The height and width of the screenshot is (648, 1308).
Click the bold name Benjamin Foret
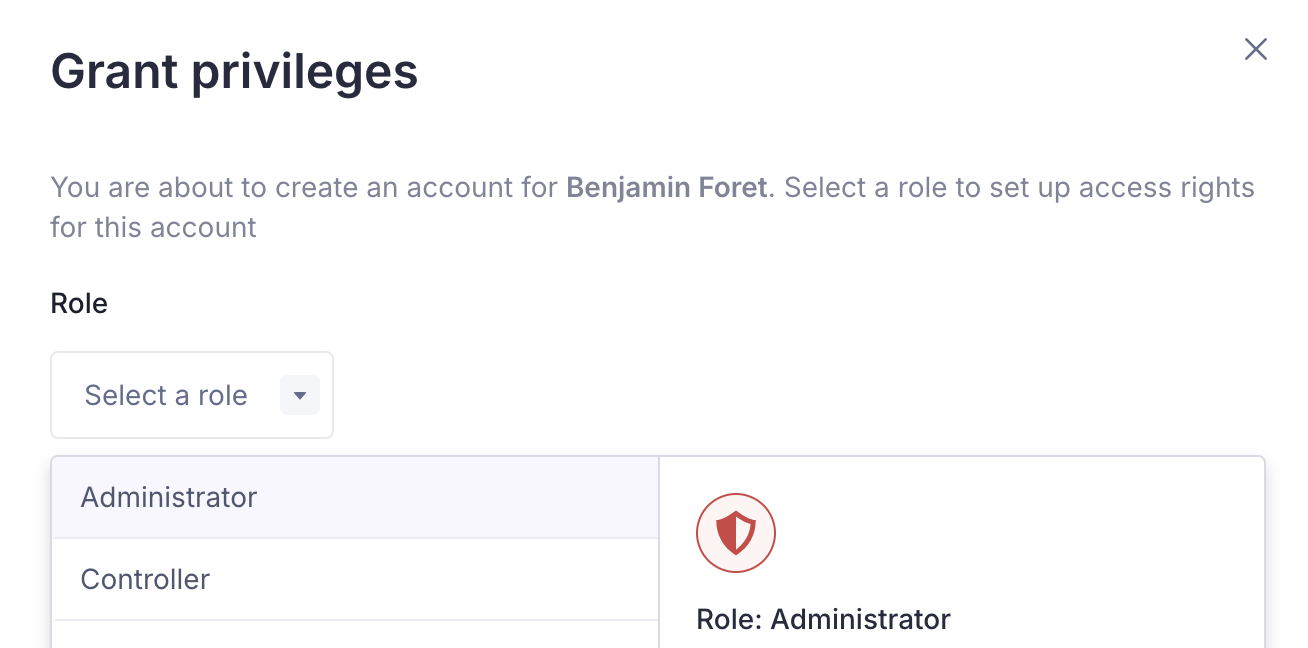click(668, 187)
